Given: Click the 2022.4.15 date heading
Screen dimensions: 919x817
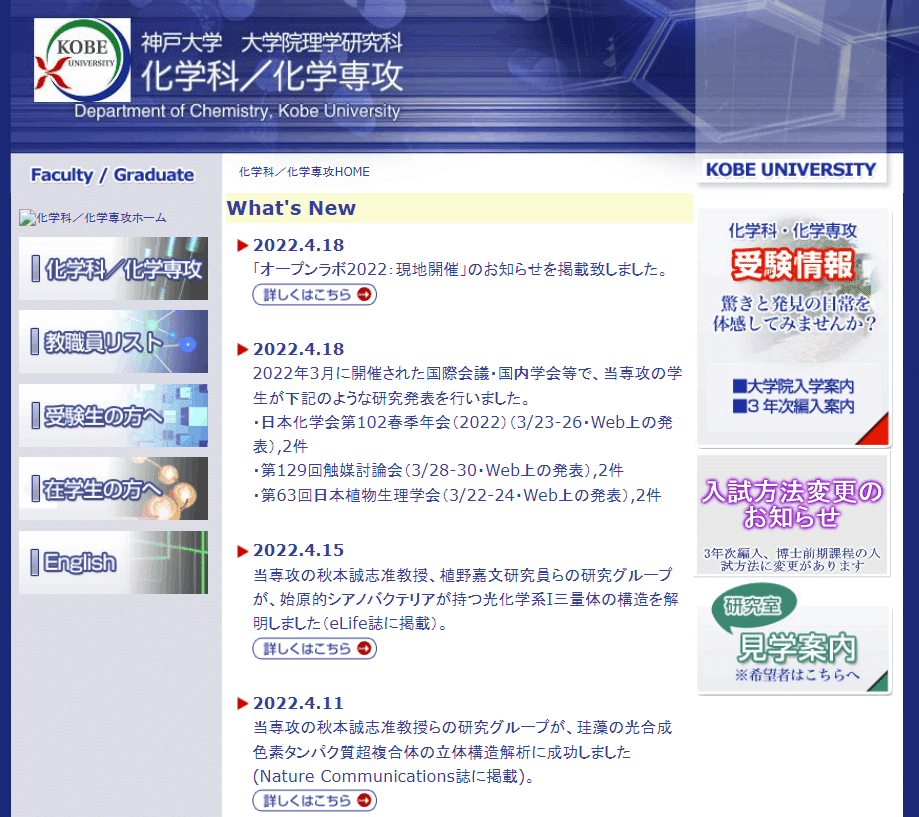Looking at the screenshot, I should point(298,550).
